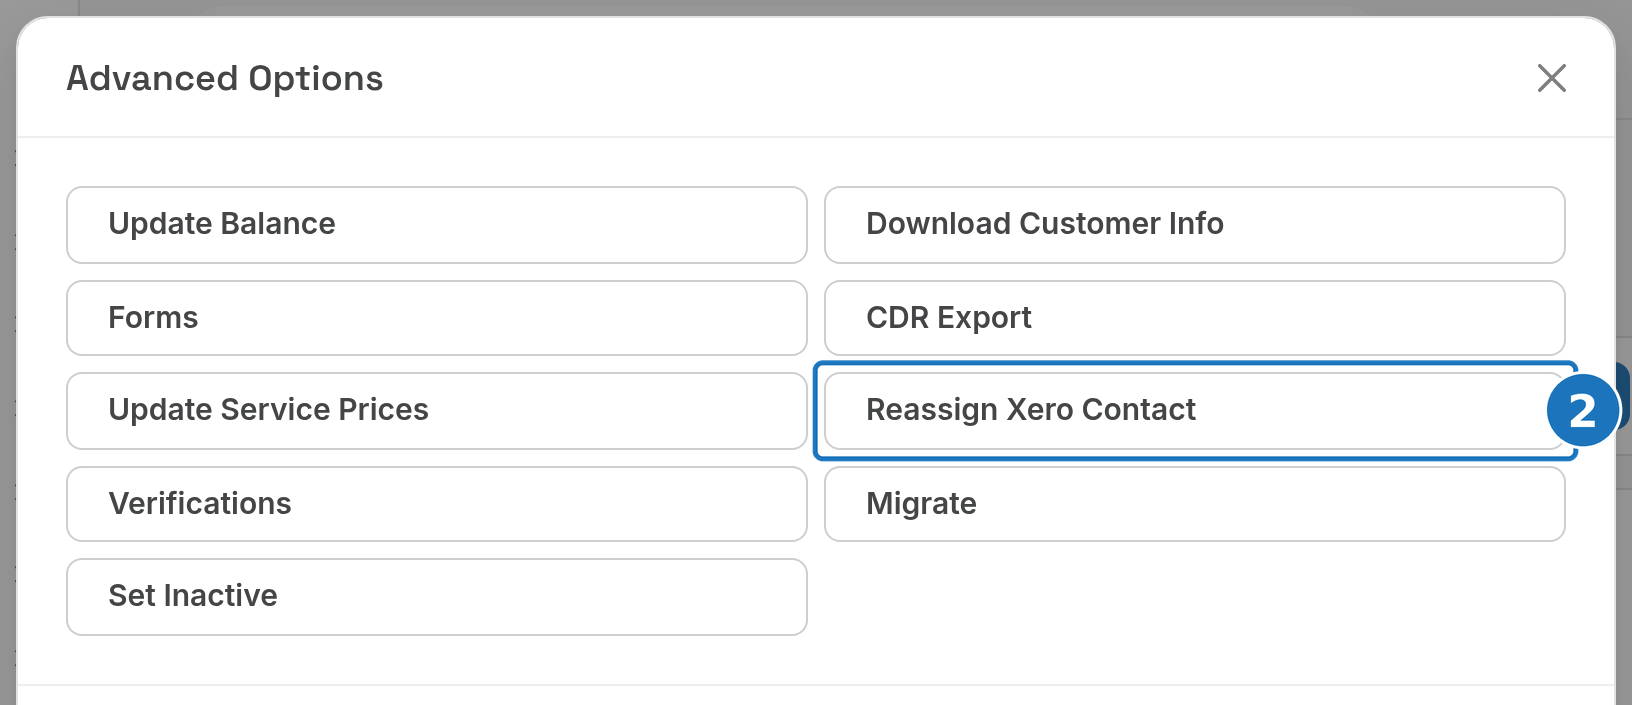Start the CDR Export
1632x705 pixels.
pos(1195,318)
